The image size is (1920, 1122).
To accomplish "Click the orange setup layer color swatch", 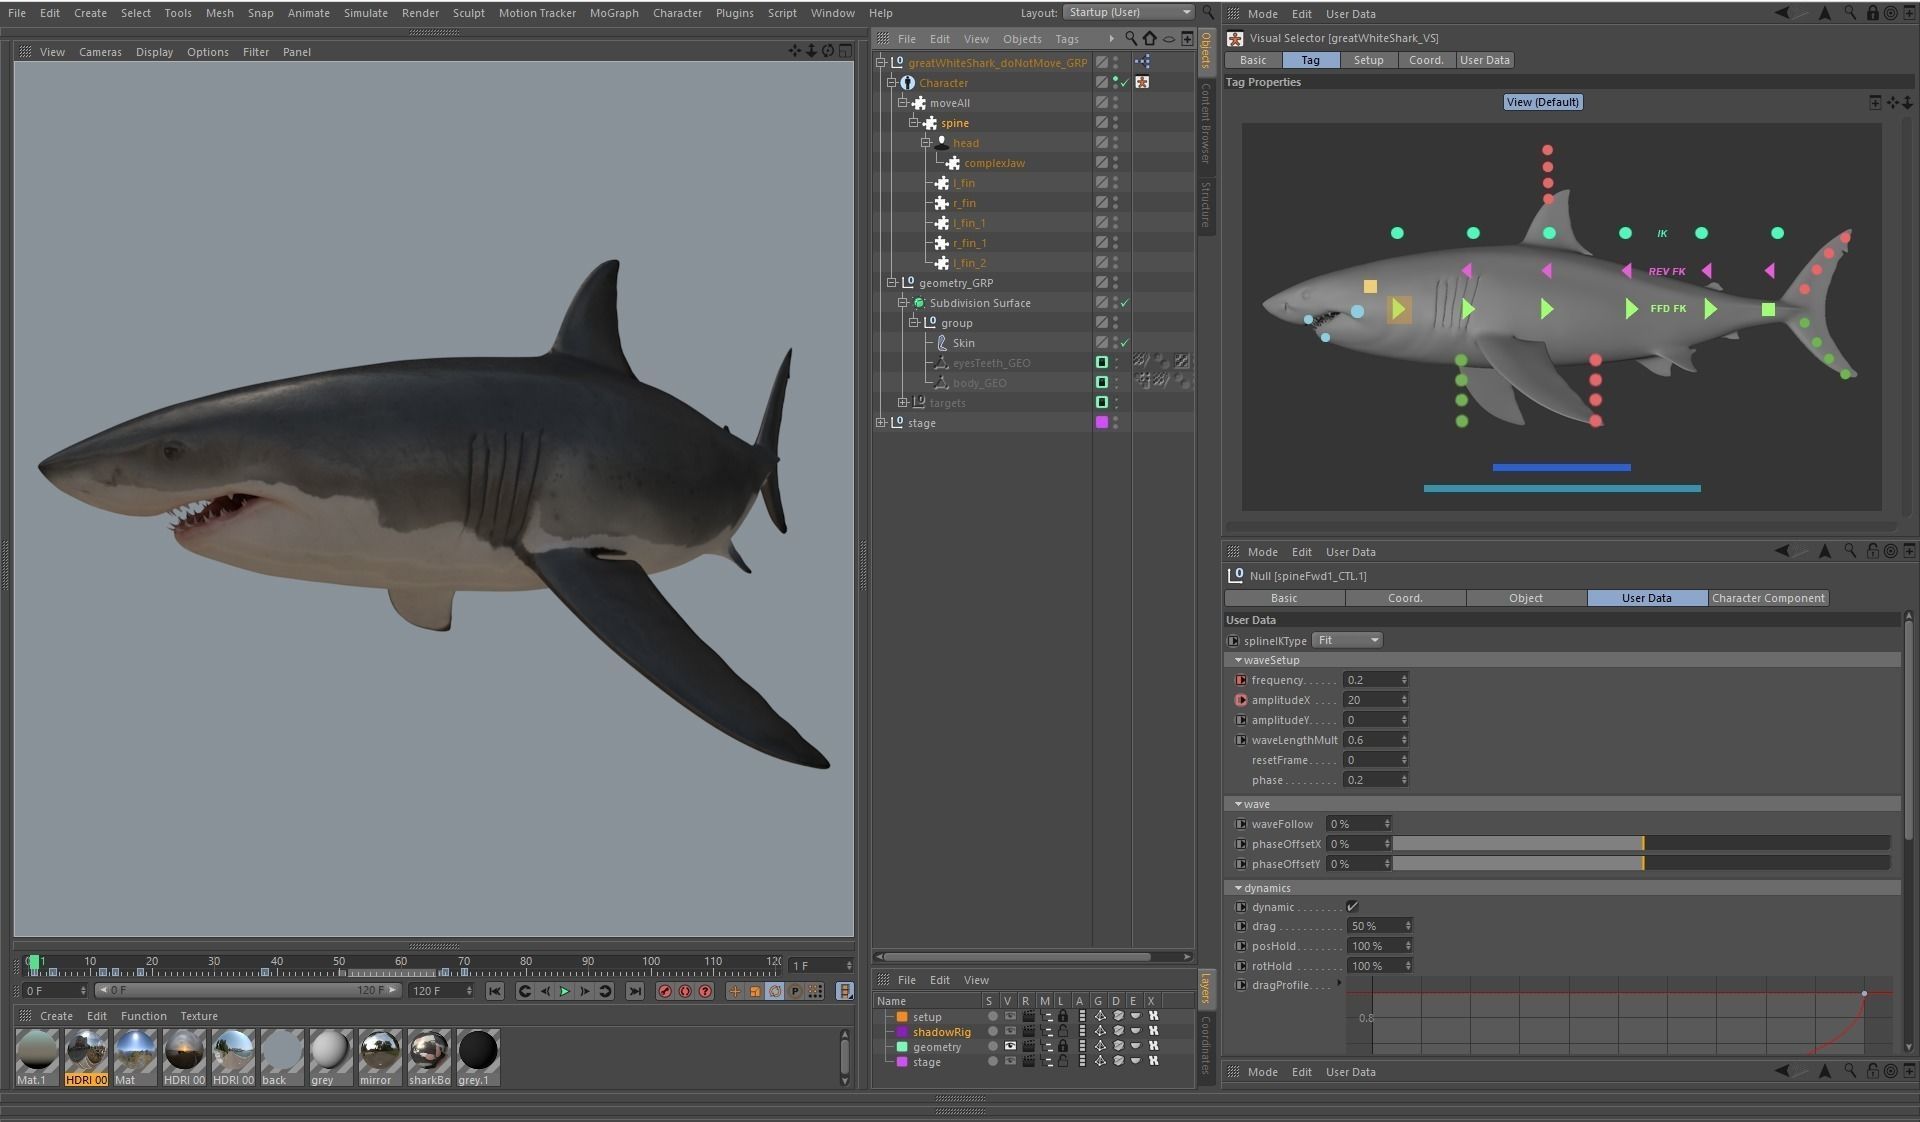I will [x=902, y=1016].
